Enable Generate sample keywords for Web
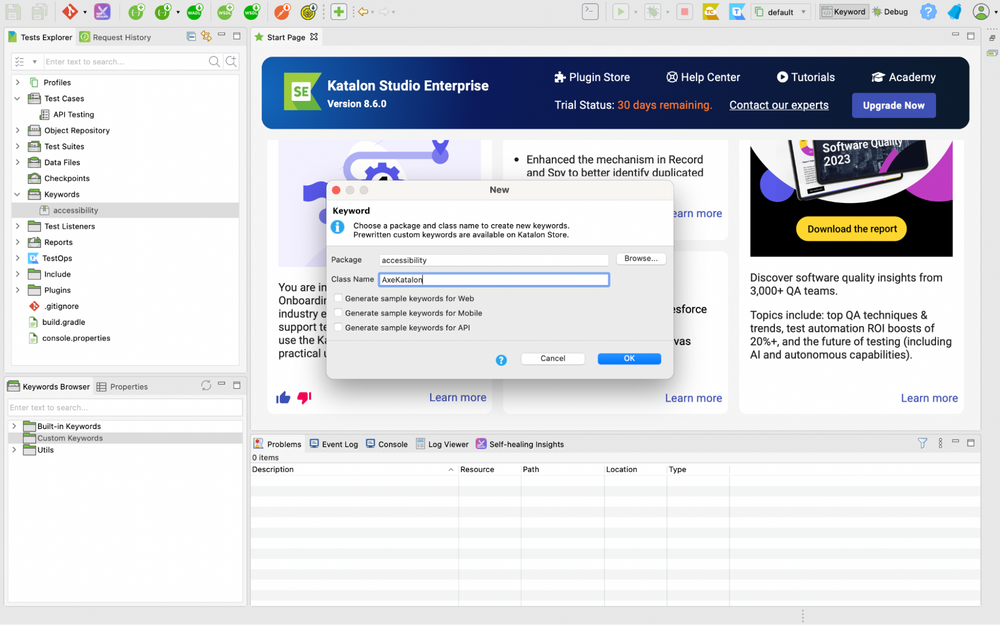 (x=339, y=298)
